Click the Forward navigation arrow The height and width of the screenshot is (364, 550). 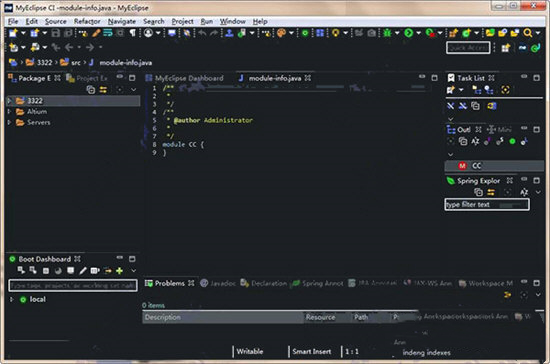click(x=90, y=47)
